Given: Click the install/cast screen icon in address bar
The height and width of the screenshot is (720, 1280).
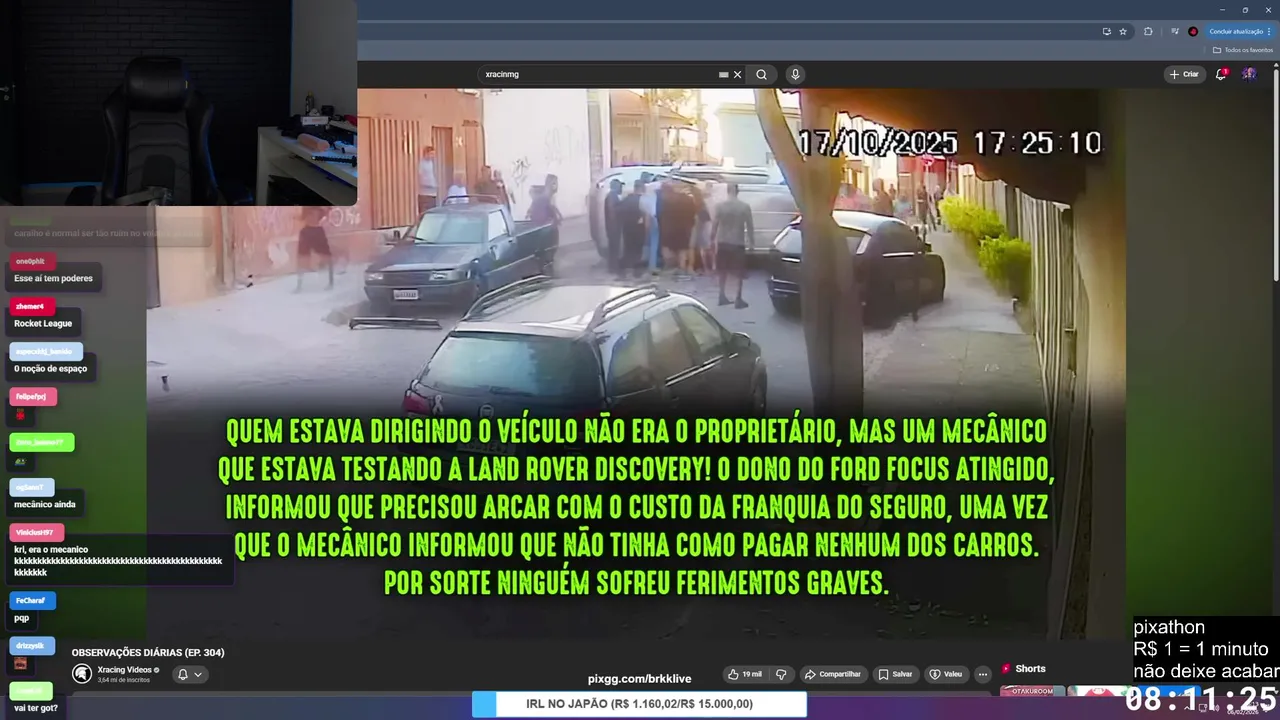Looking at the screenshot, I should coord(1107,31).
